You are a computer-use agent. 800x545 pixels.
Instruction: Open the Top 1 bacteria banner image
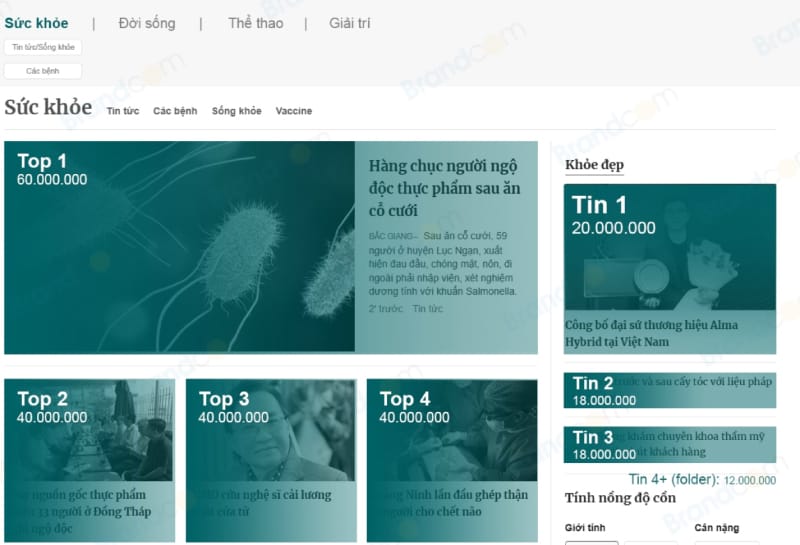(180, 247)
